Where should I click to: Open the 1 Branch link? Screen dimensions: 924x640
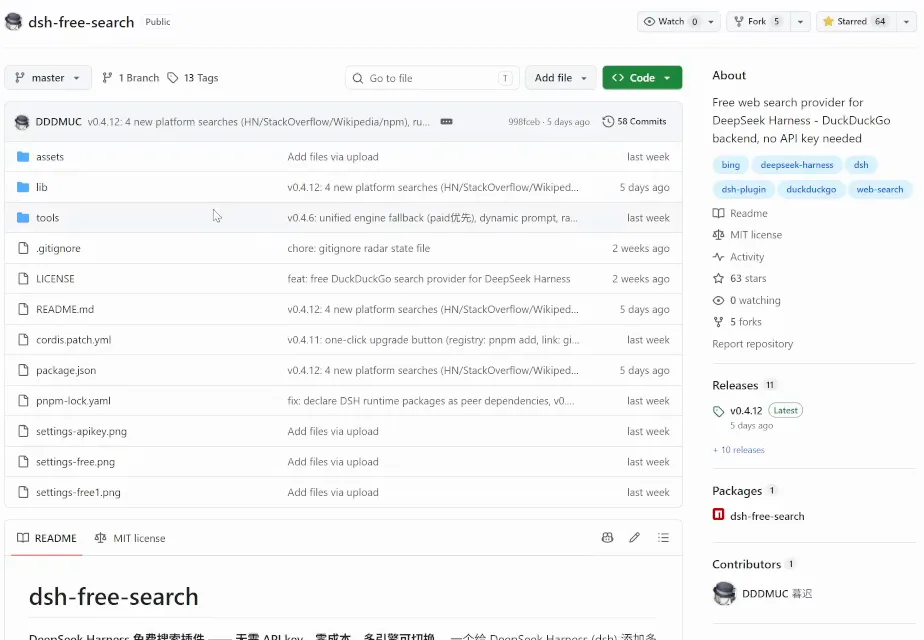(x=131, y=78)
